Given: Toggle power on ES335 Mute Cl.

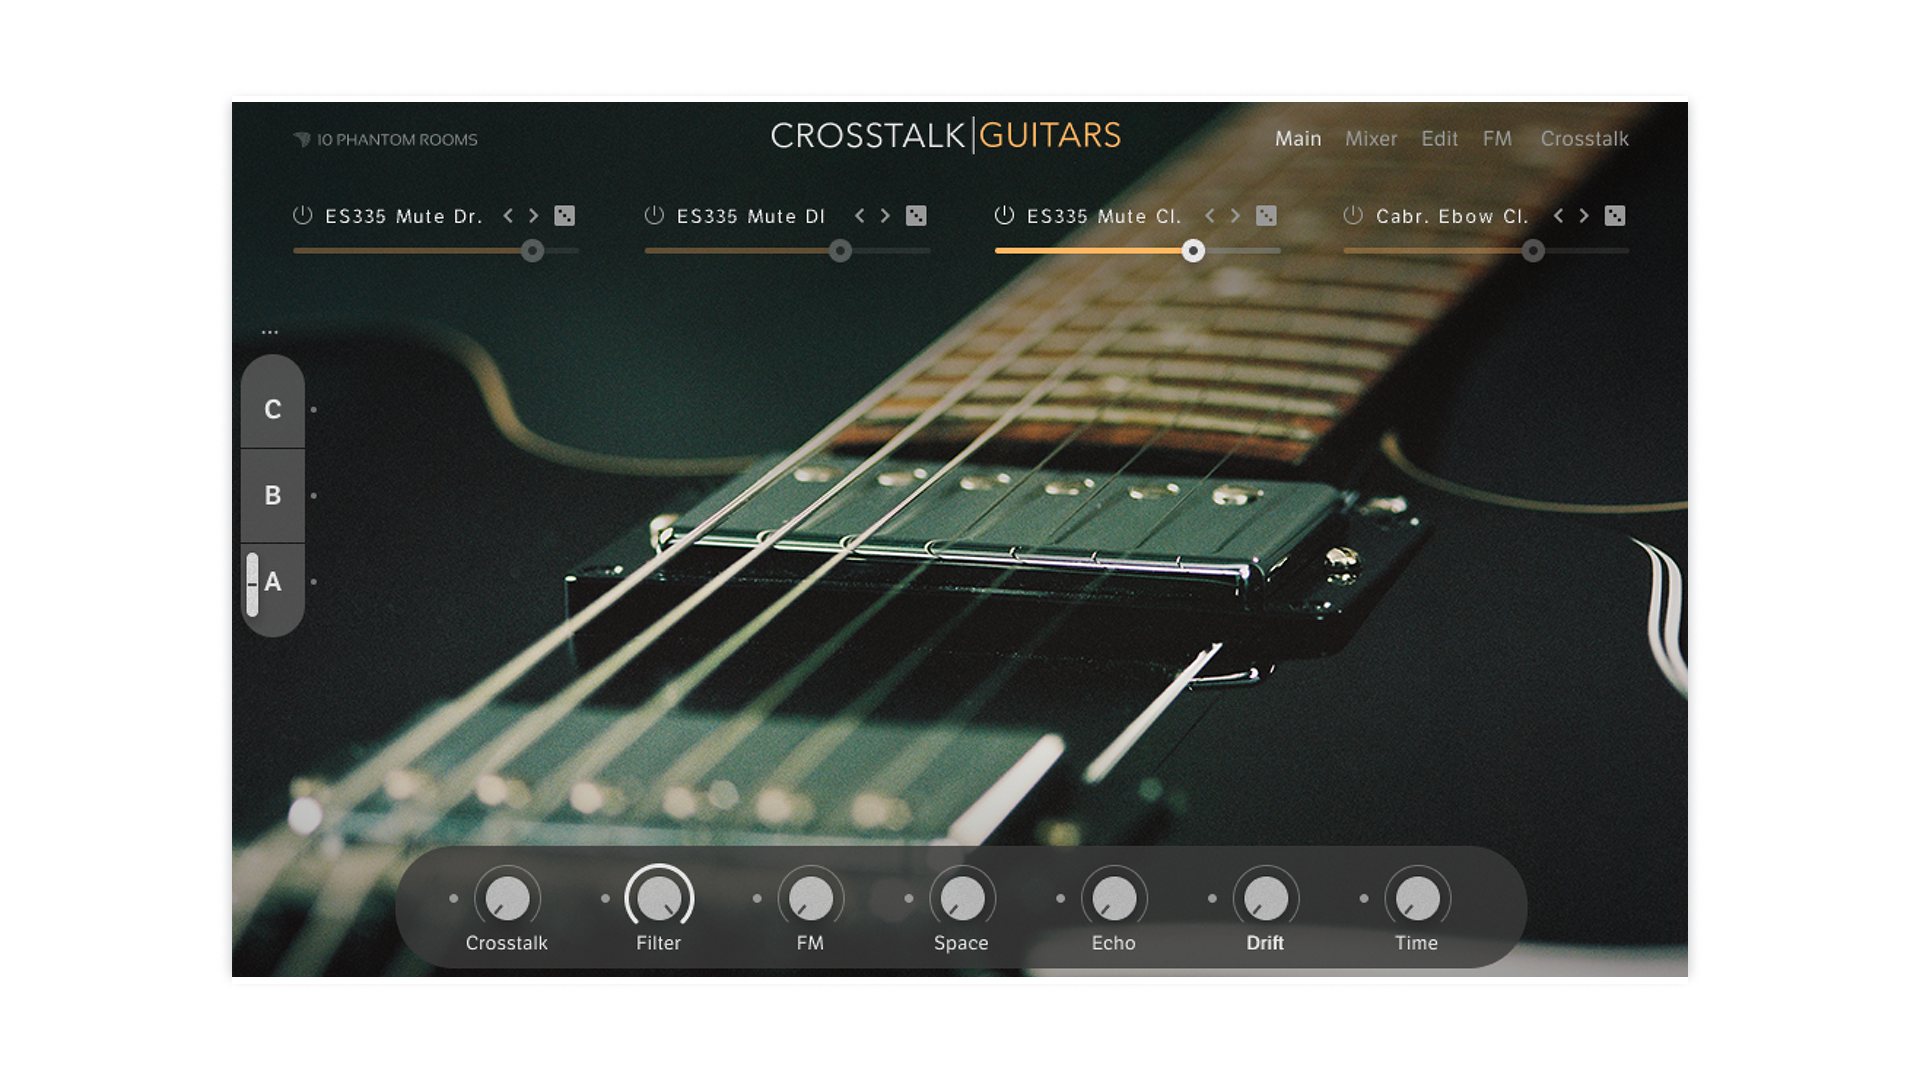Looking at the screenshot, I should [x=1003, y=214].
